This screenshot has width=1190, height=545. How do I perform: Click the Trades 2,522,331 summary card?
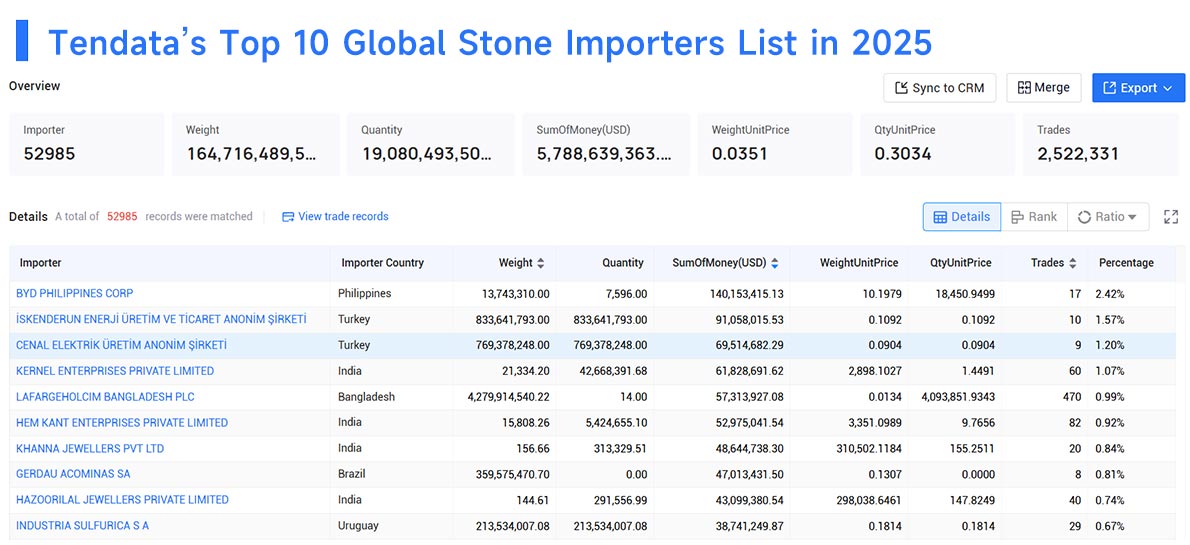point(1100,144)
